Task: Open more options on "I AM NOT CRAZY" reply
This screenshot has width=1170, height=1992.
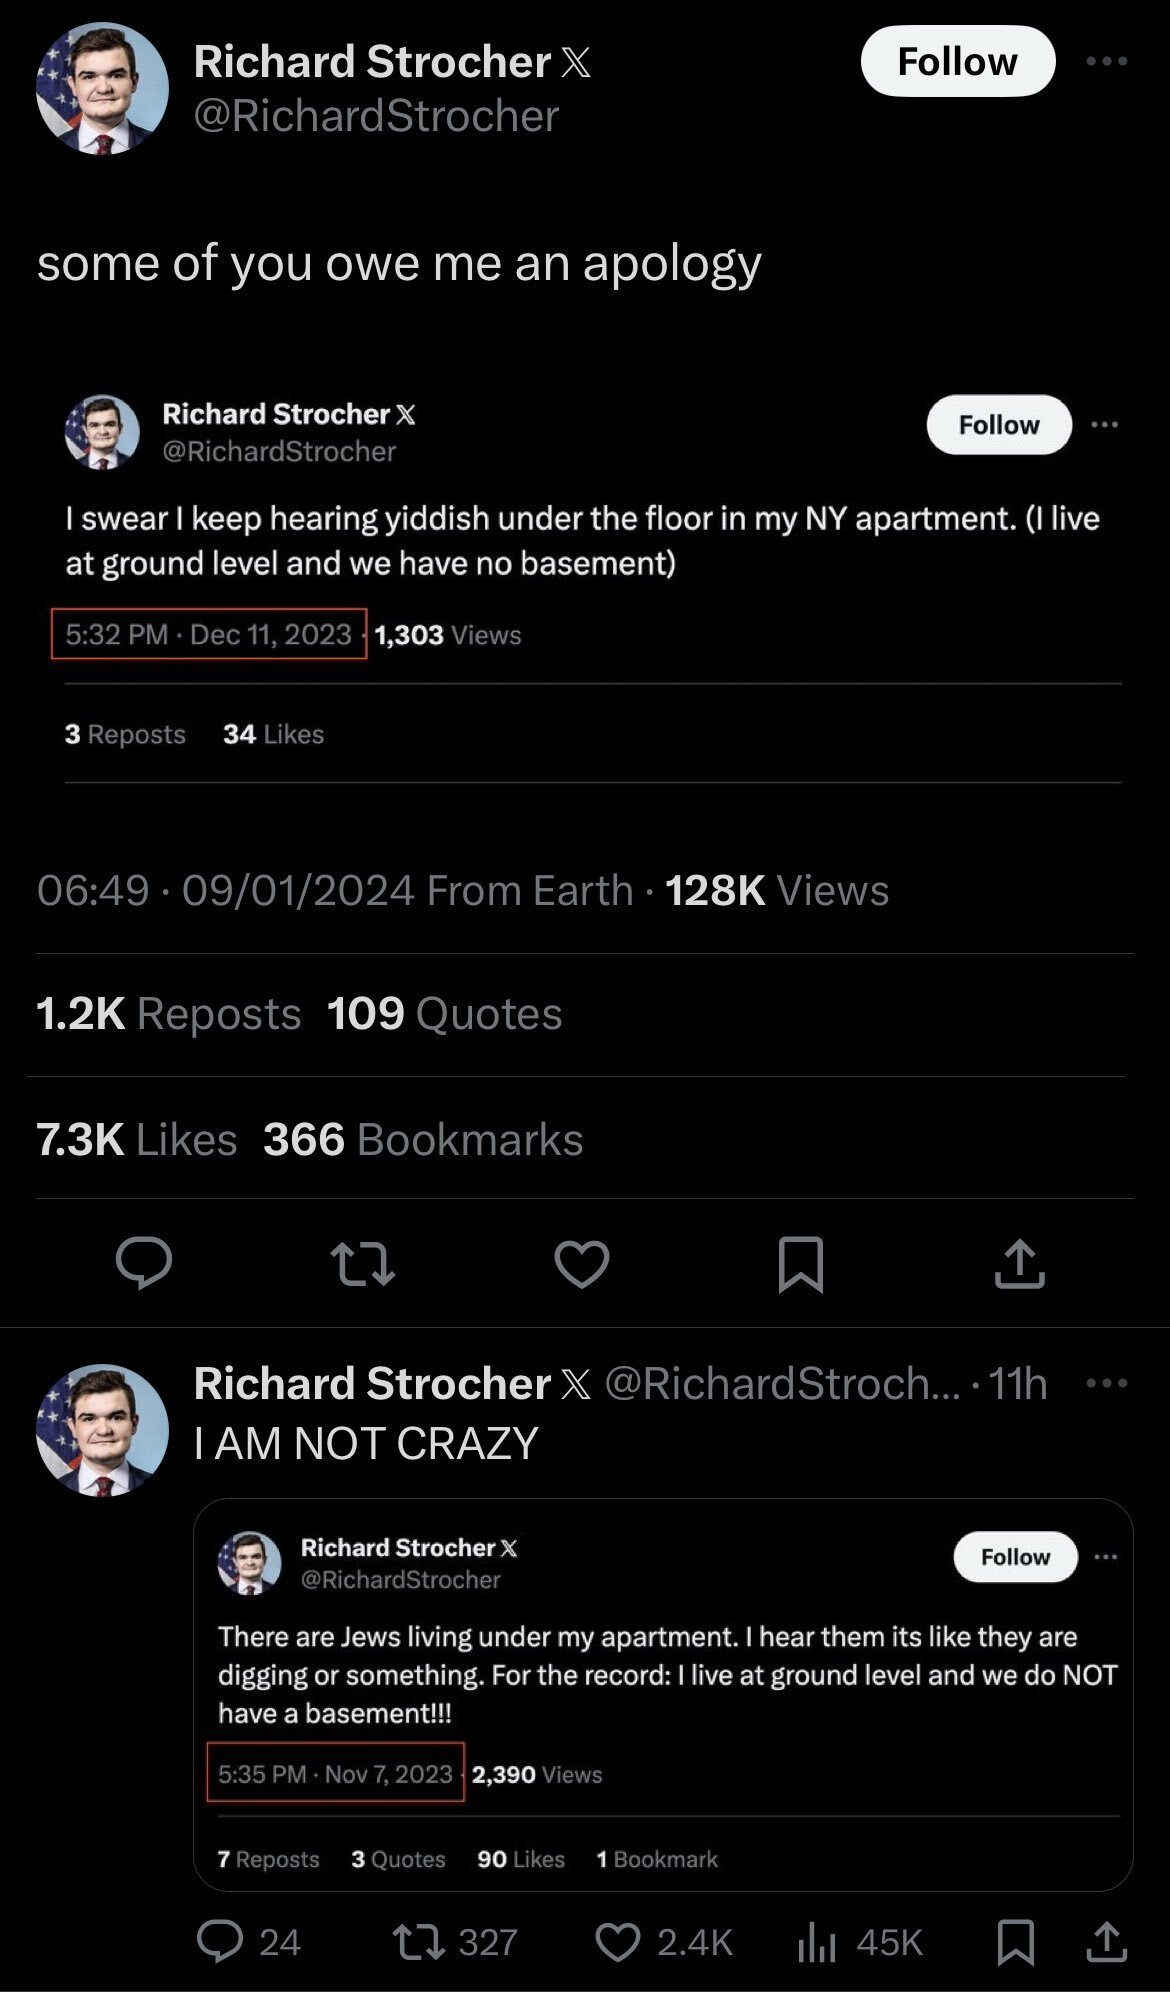Action: pyautogui.click(x=1106, y=1384)
